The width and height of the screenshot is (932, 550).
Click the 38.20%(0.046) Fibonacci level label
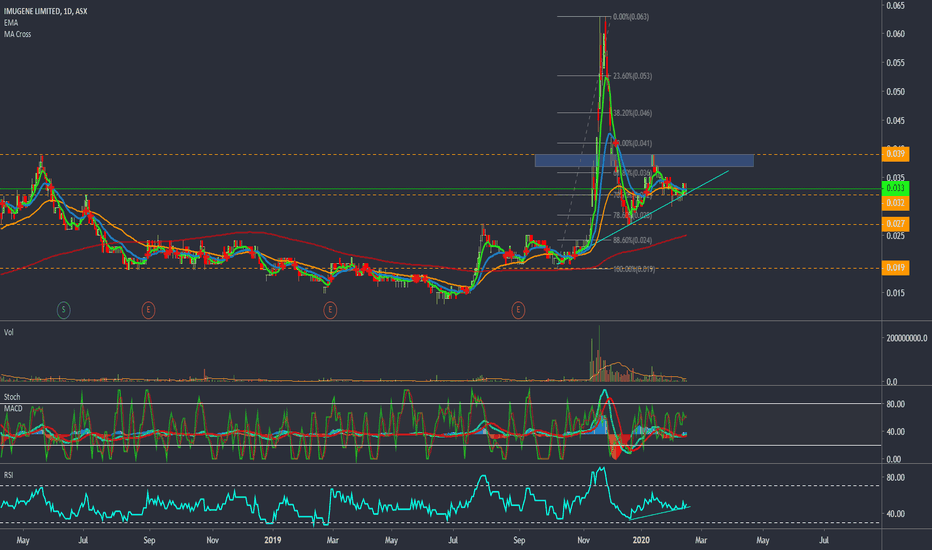click(632, 112)
